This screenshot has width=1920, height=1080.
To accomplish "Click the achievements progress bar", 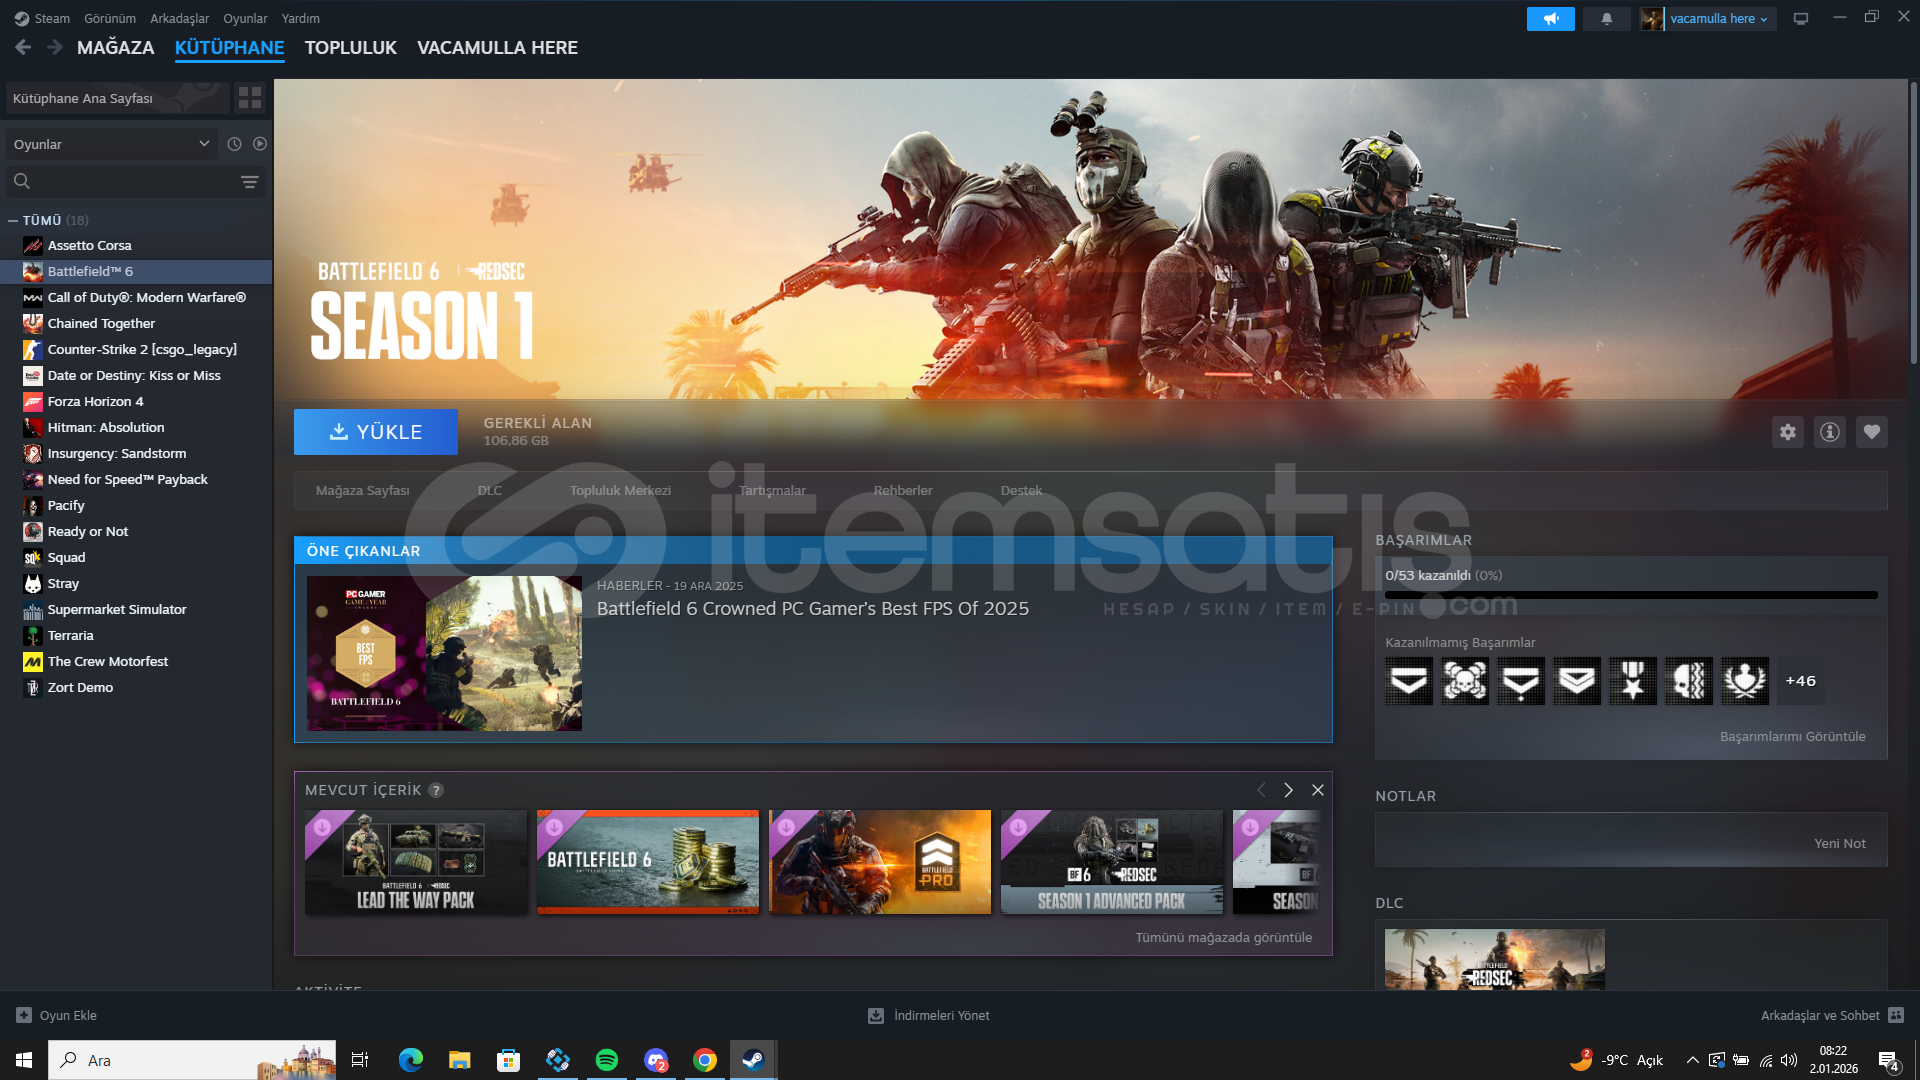I will [1630, 595].
